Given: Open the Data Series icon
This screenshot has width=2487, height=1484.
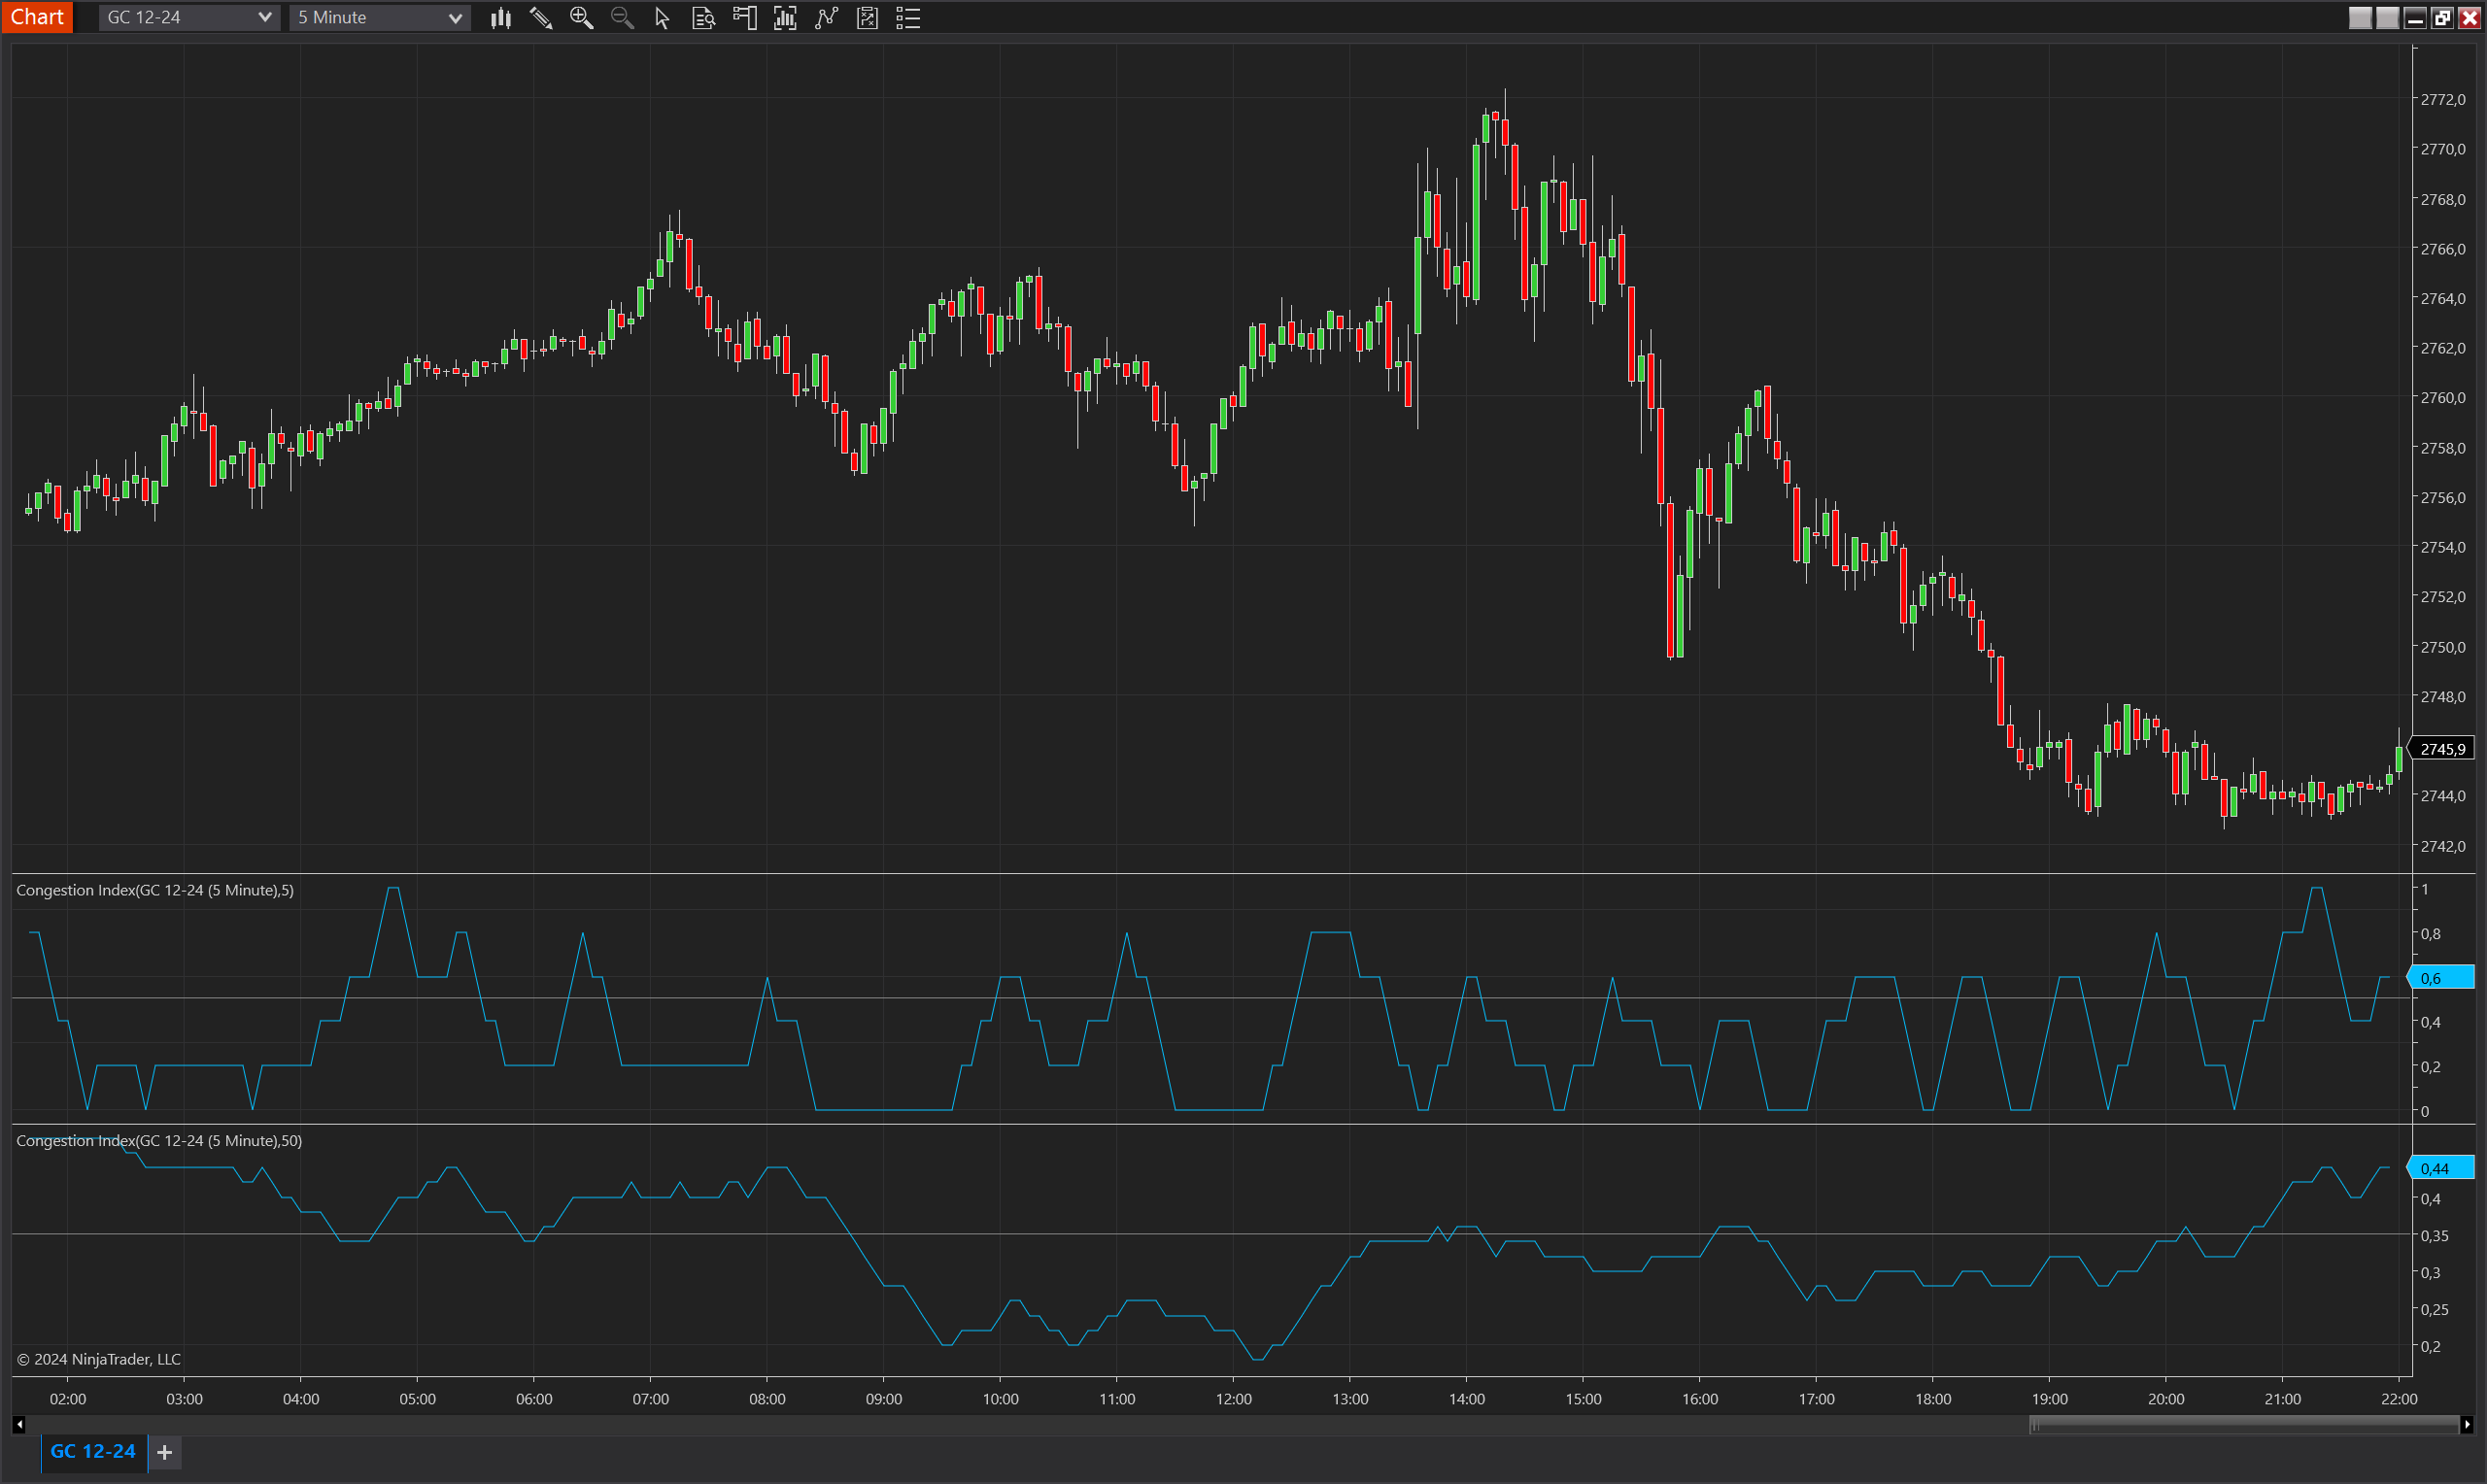Looking at the screenshot, I should coord(785,18).
